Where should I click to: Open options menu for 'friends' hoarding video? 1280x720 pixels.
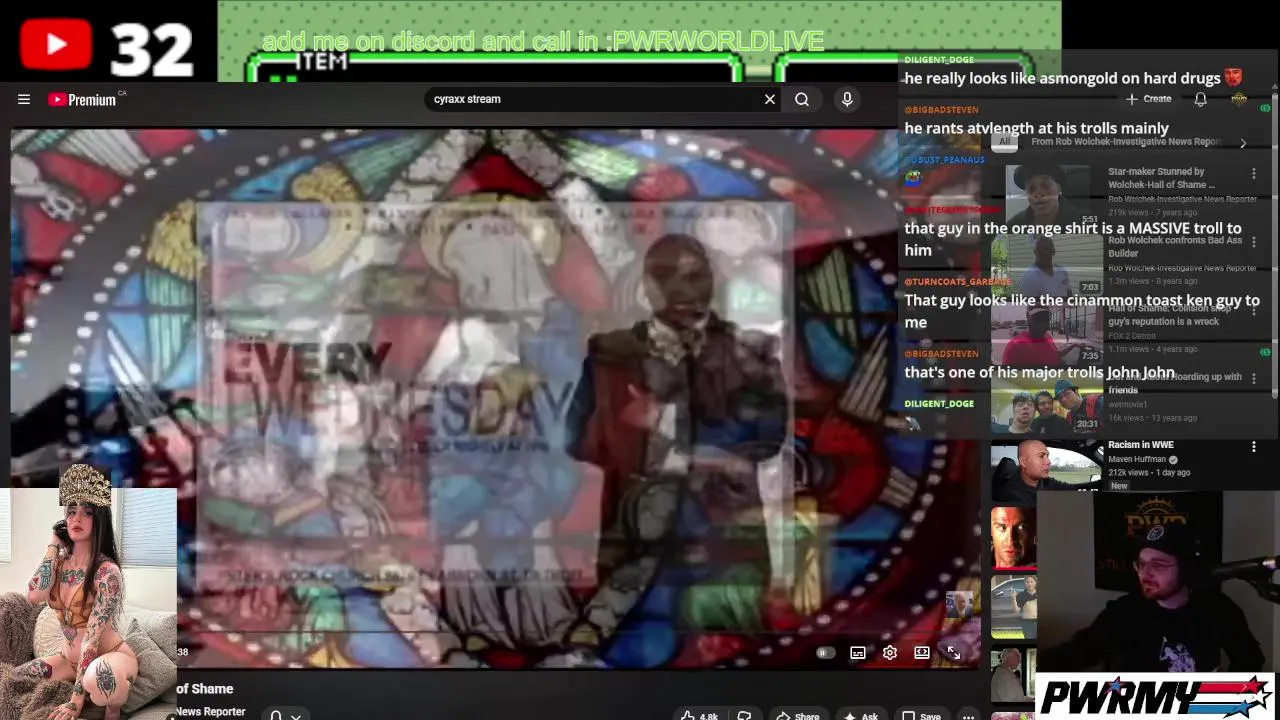click(x=1254, y=379)
